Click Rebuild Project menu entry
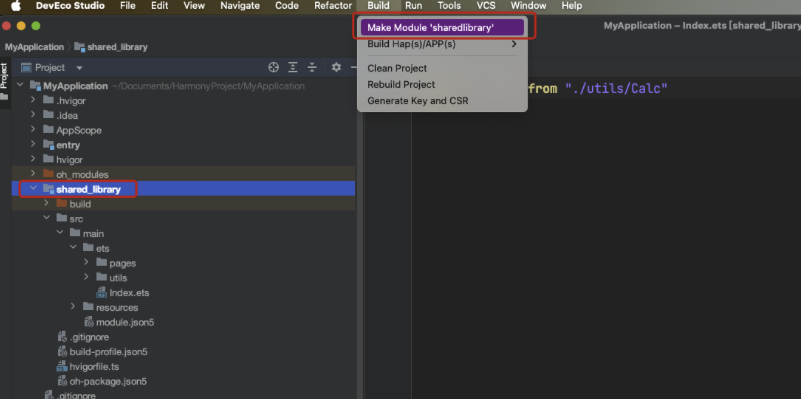The image size is (801, 399). tap(401, 84)
